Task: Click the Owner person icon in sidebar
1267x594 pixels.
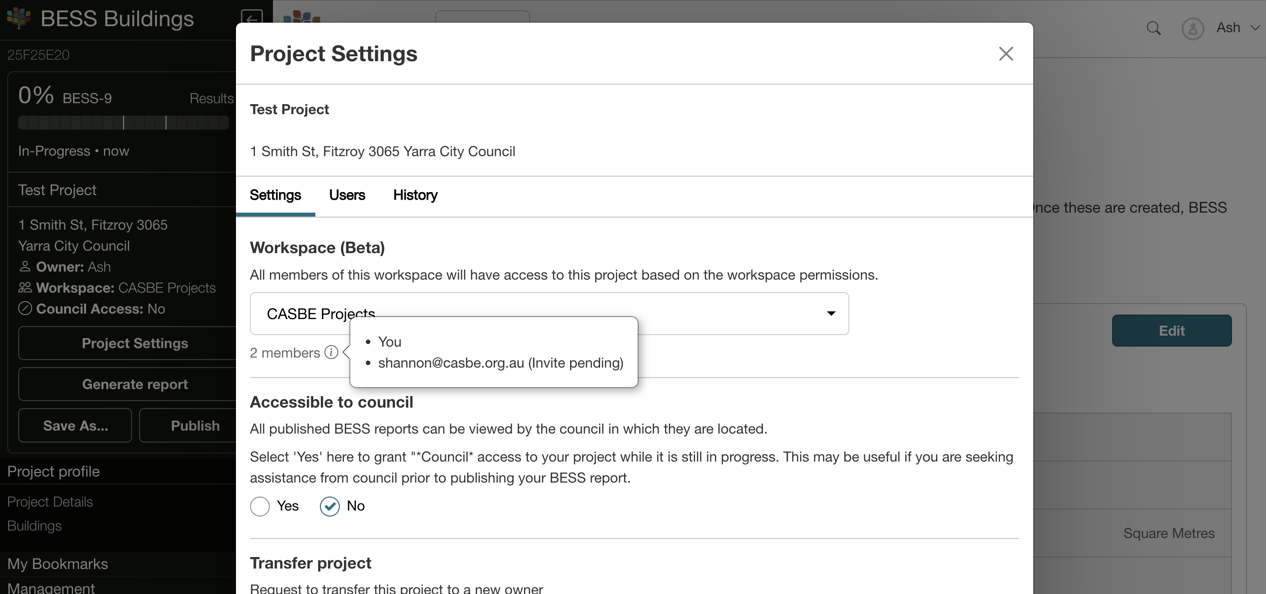Action: click(25, 267)
